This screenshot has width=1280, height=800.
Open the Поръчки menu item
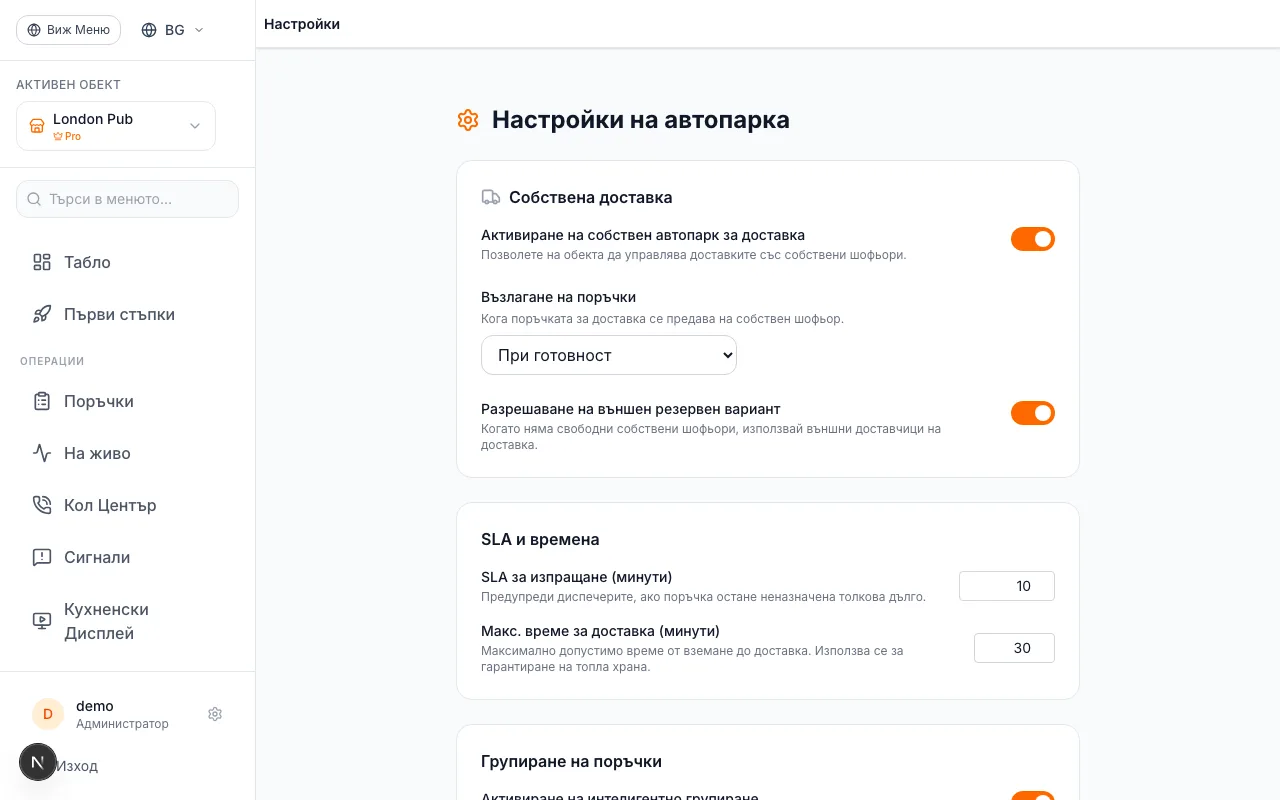127,401
